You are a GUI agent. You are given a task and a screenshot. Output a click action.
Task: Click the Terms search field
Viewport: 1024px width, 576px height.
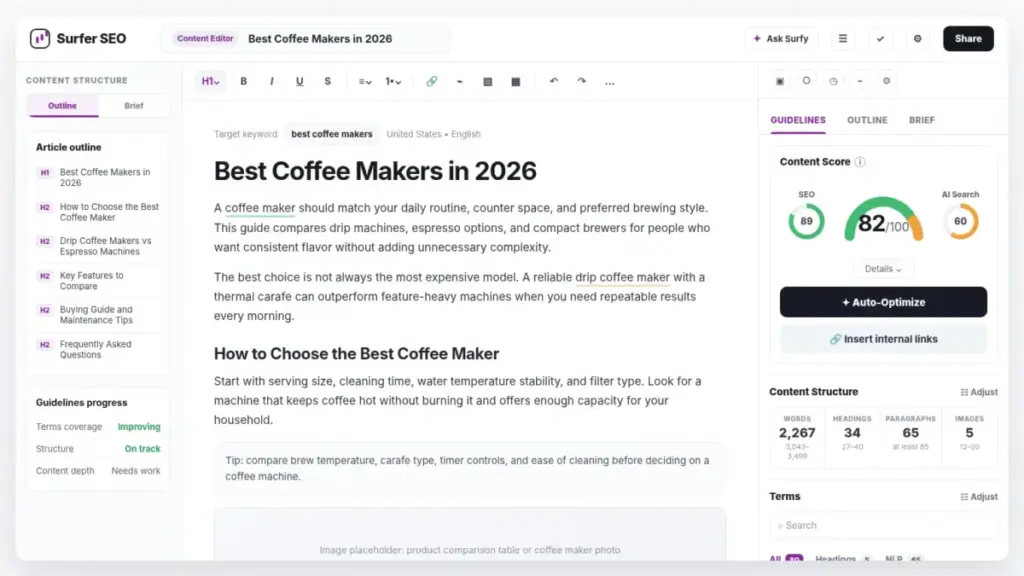[883, 526]
